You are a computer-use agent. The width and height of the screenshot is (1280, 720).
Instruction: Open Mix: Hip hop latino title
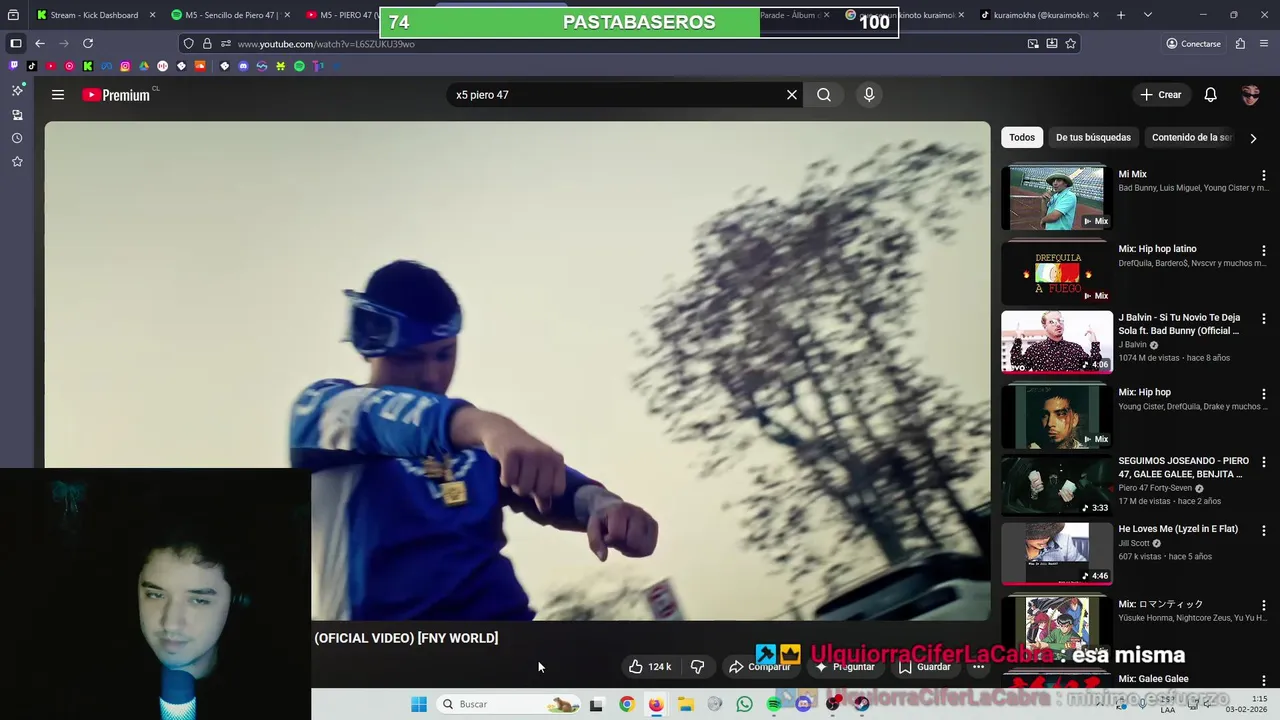point(1157,249)
